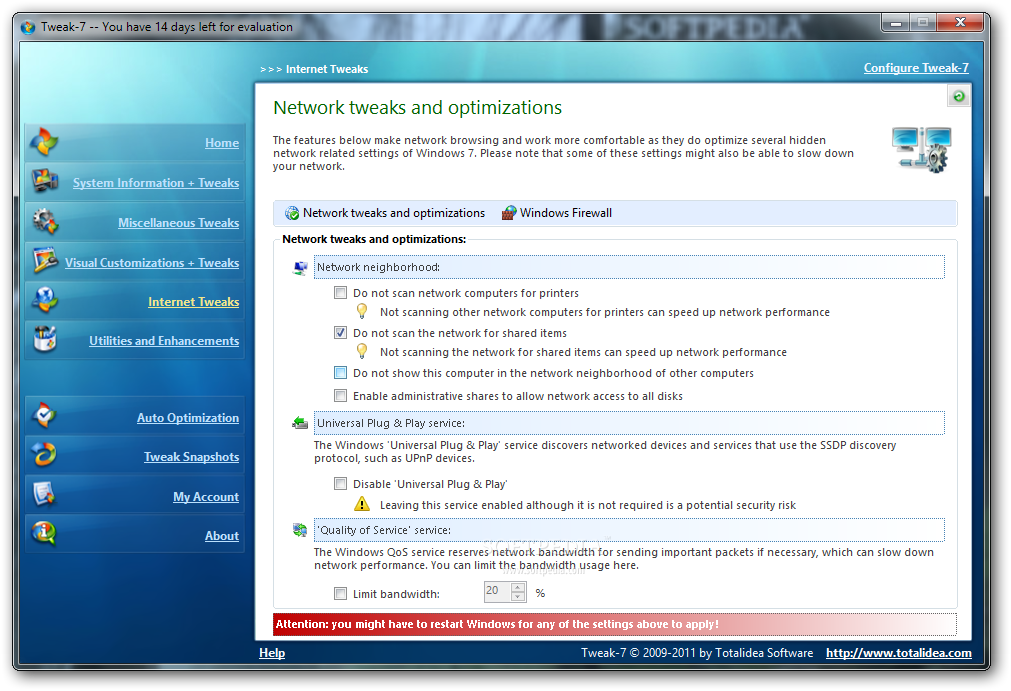The image size is (1011, 691).
Task: Click the bandwidth percentage input field
Action: point(498,592)
